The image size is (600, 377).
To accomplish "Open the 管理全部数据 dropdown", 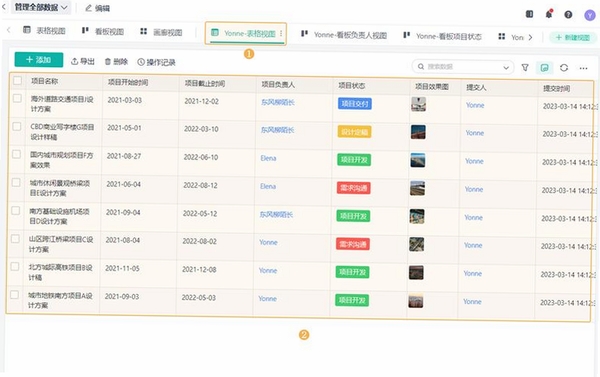I will point(41,7).
